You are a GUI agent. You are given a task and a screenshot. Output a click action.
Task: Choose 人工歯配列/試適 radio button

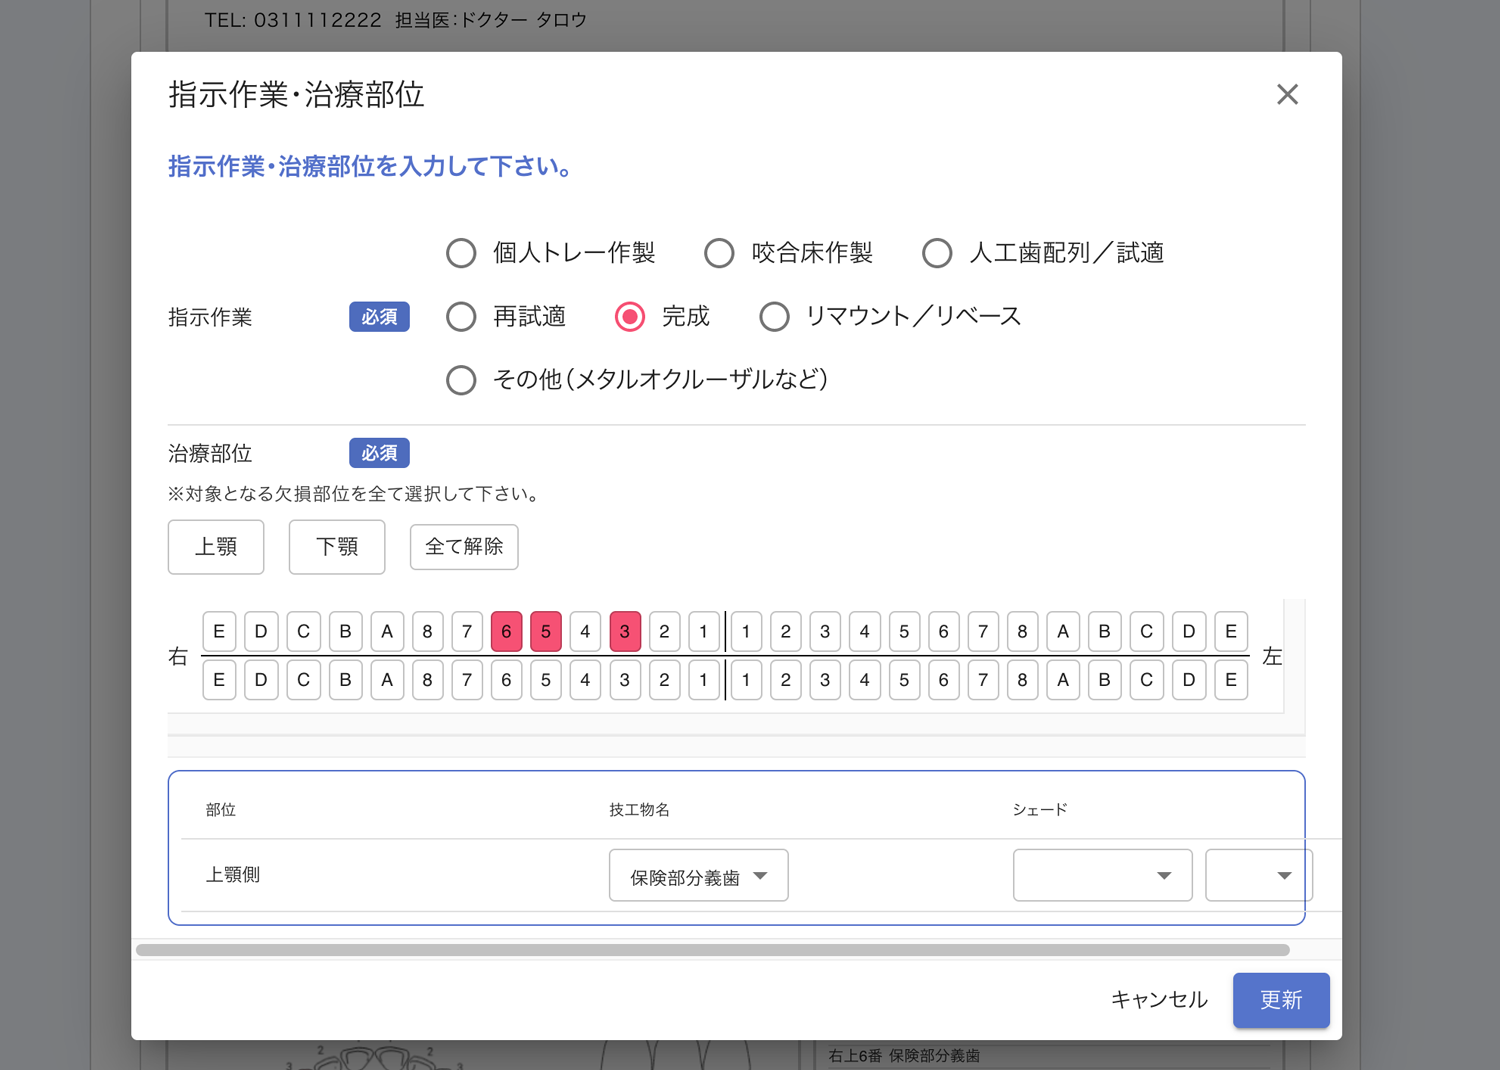(x=937, y=254)
